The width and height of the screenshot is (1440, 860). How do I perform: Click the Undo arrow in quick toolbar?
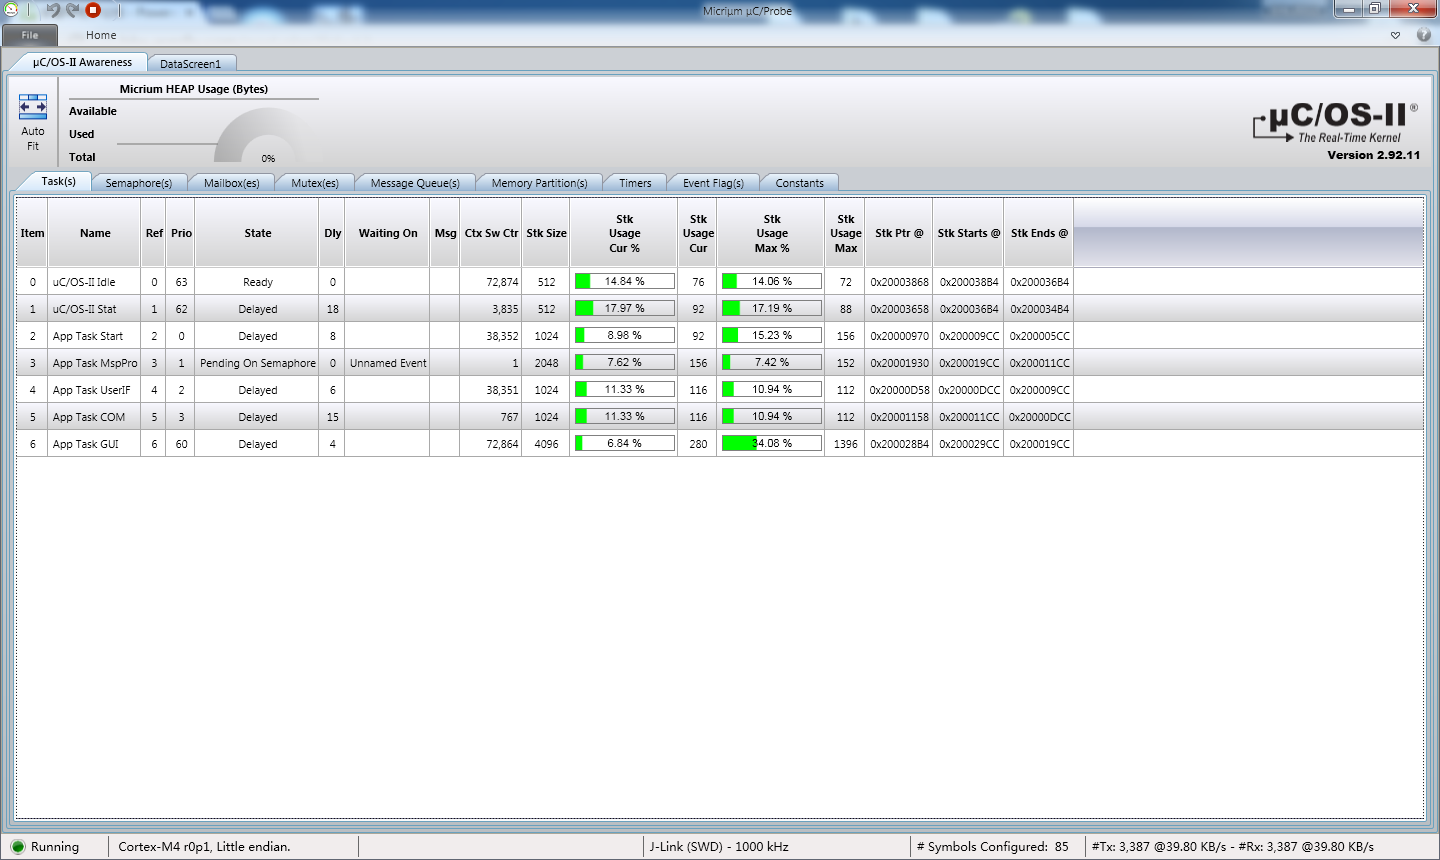coord(53,10)
